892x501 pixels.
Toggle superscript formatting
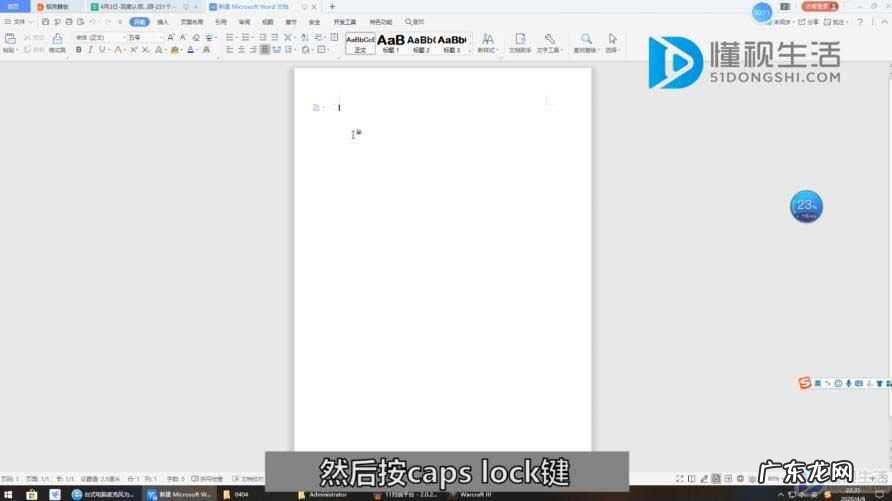coord(134,50)
